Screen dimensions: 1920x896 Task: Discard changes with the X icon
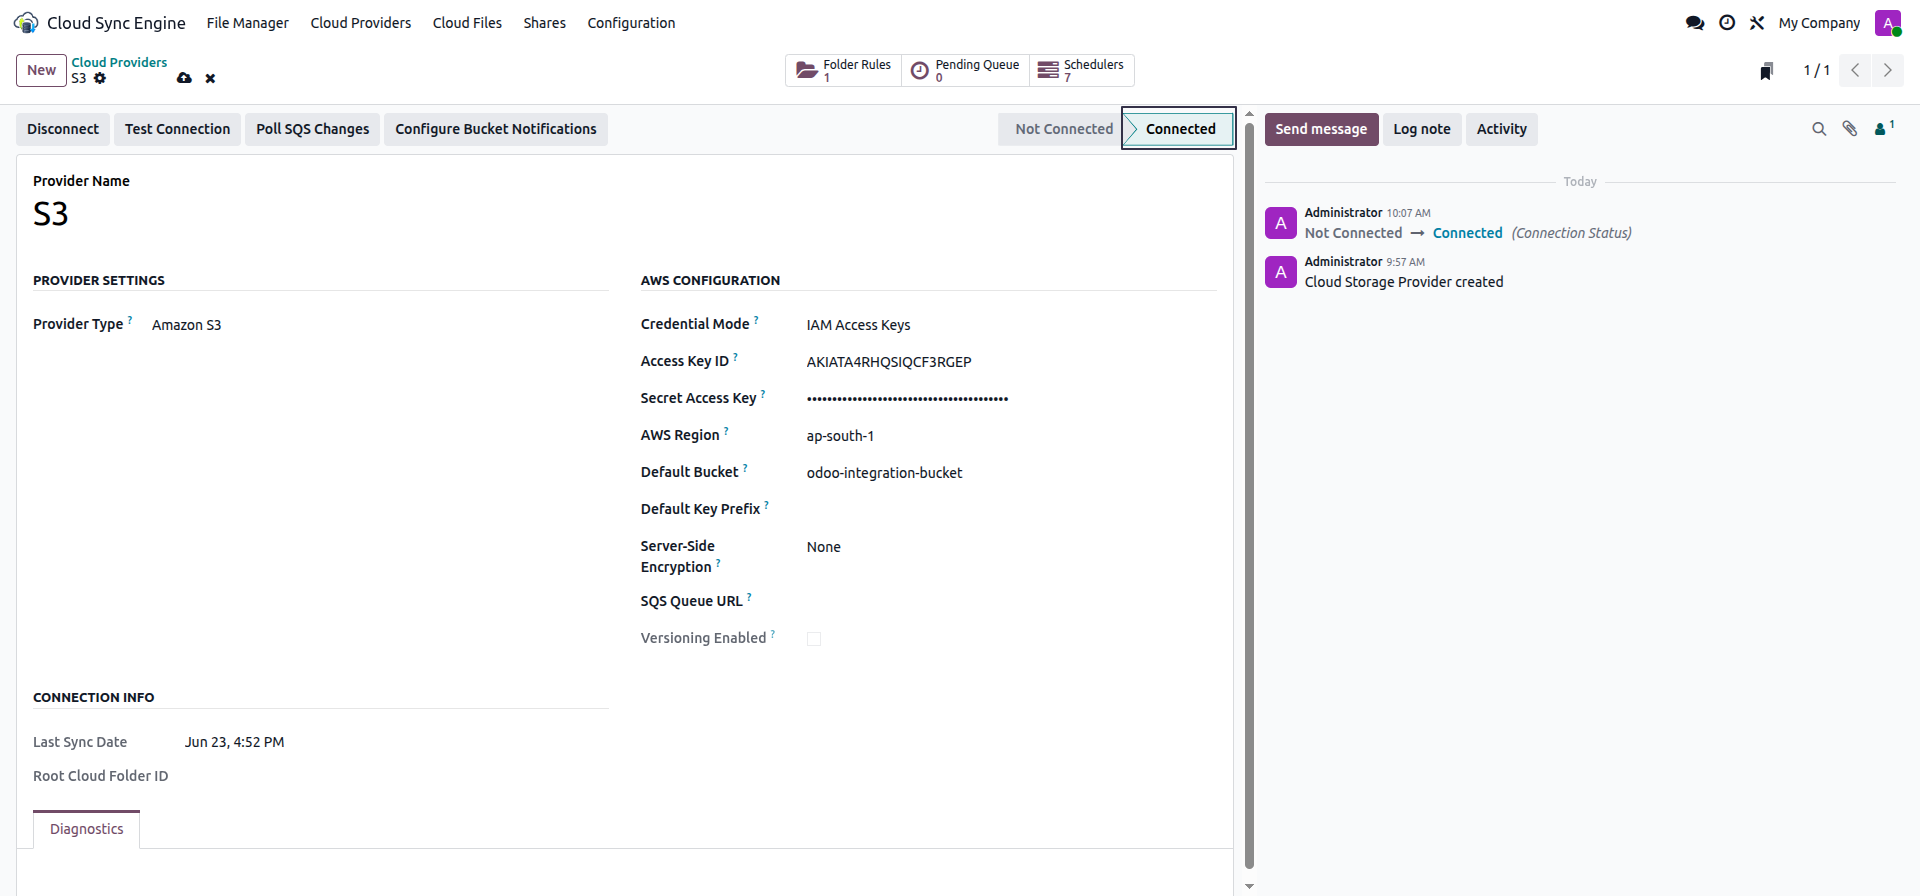[x=210, y=78]
